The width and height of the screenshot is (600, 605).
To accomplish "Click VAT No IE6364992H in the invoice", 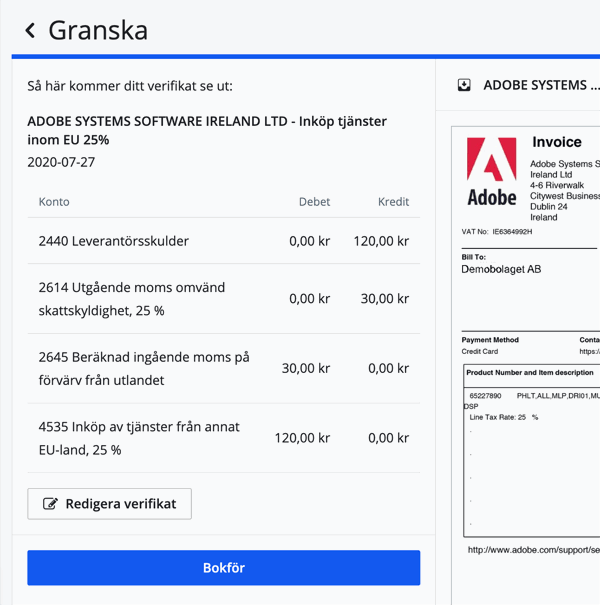I will (x=497, y=232).
